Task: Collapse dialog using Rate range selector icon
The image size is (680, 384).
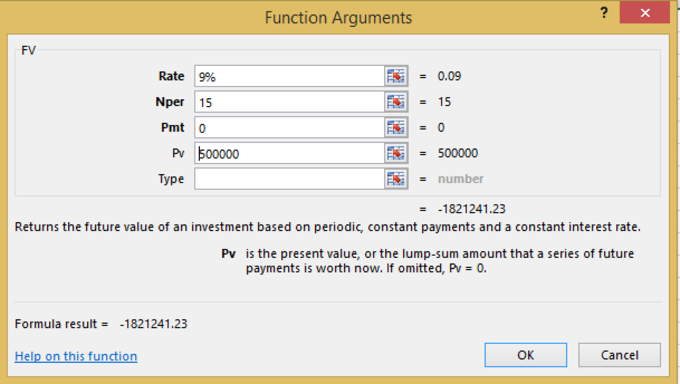Action: [396, 76]
